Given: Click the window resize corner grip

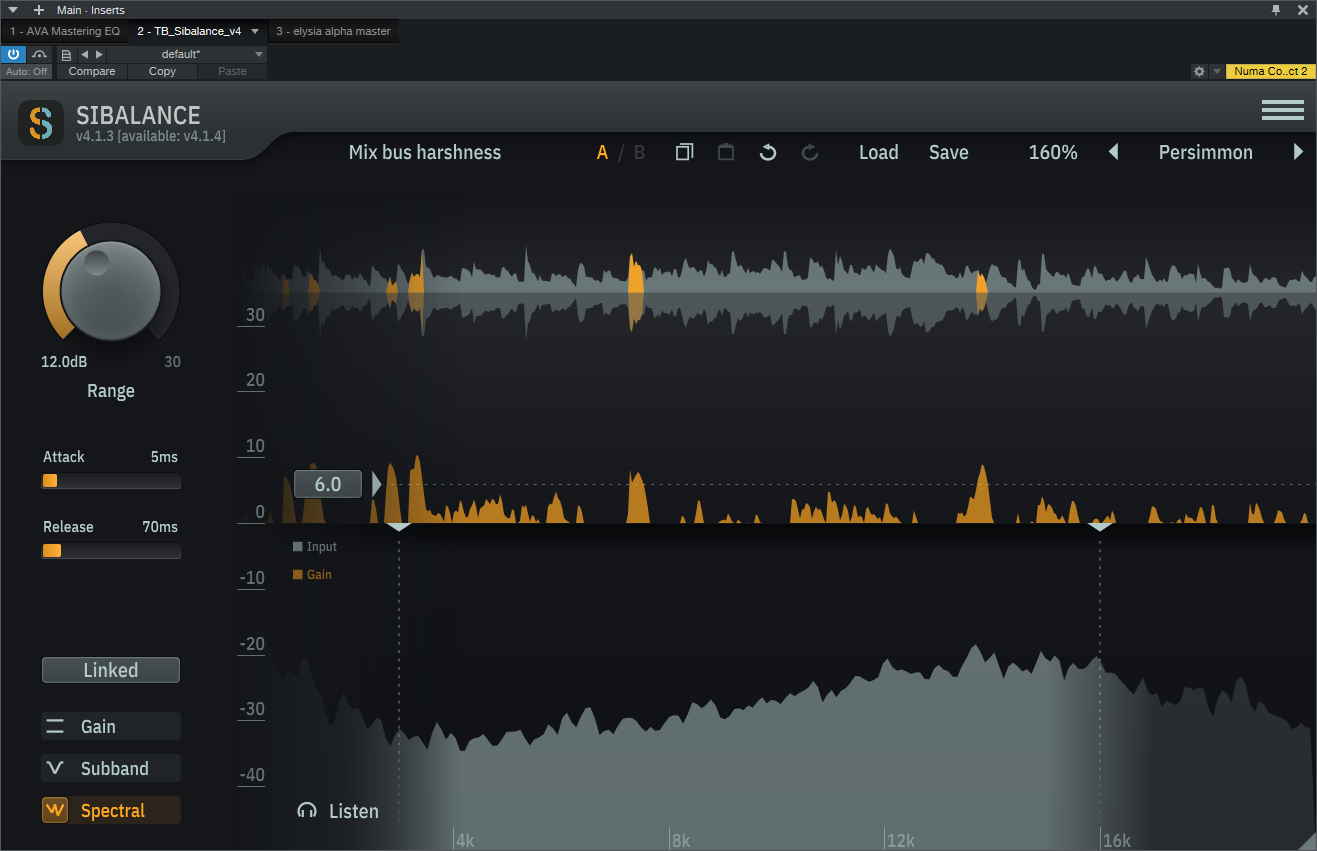Looking at the screenshot, I should pyautogui.click(x=1308, y=842).
